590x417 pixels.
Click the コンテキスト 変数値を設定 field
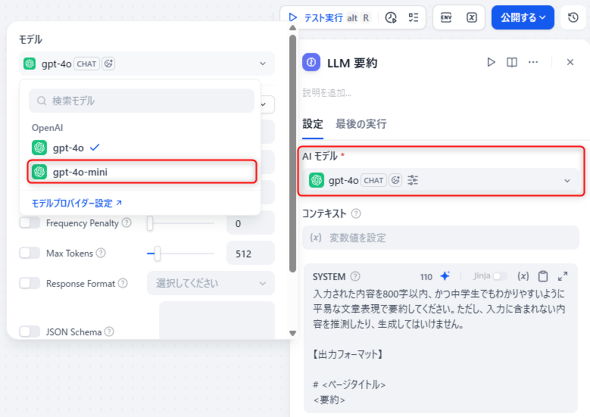coord(441,237)
